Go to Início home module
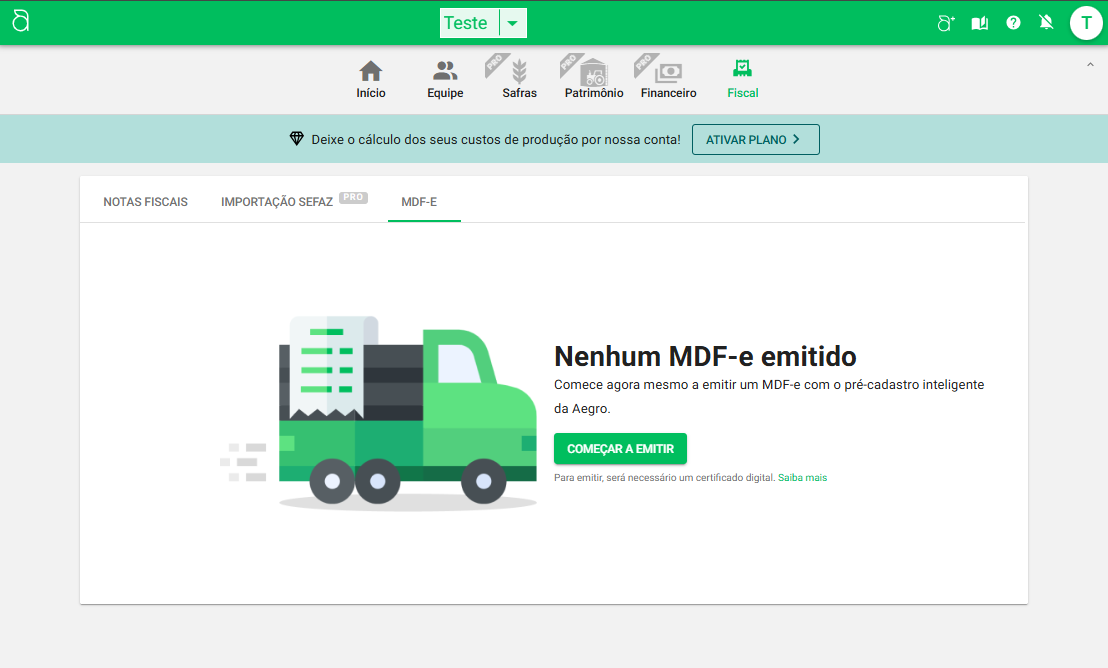 [x=371, y=79]
